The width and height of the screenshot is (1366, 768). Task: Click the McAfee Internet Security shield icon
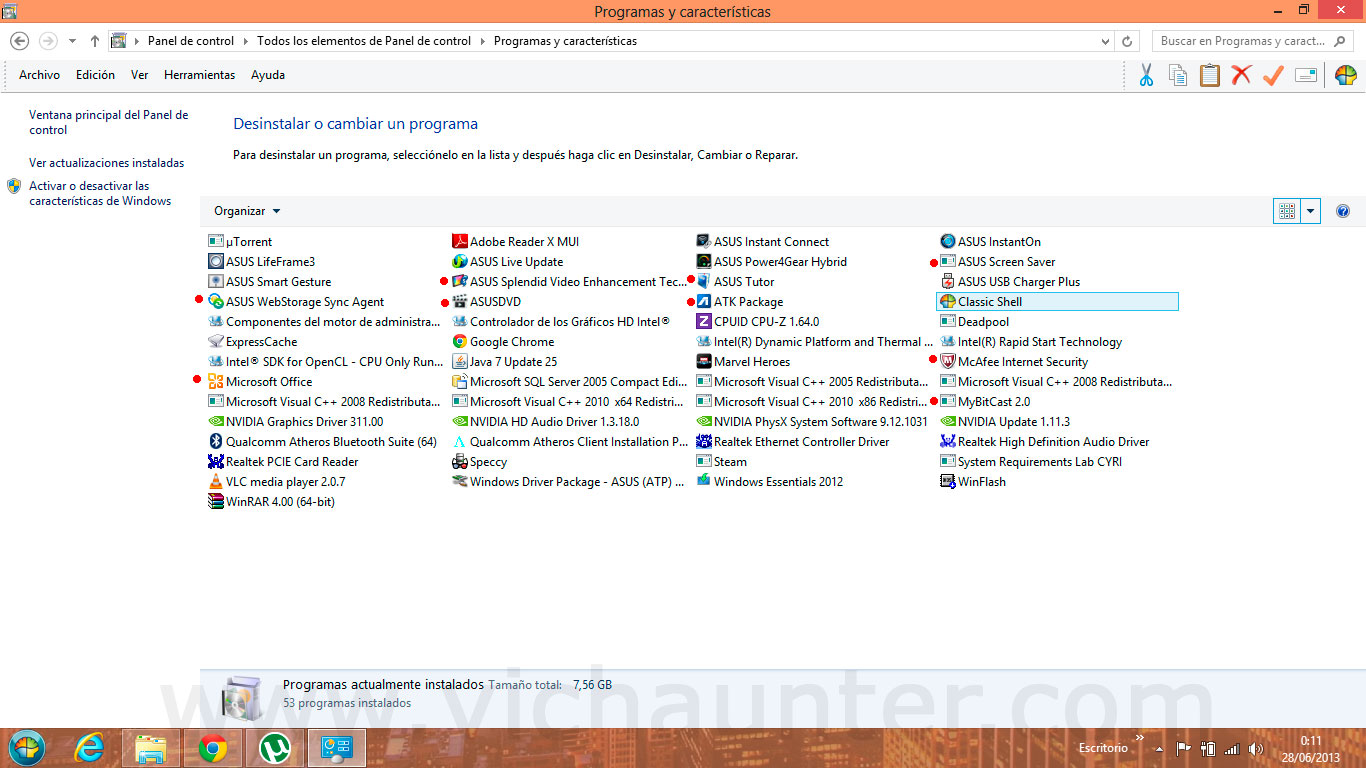click(x=948, y=361)
